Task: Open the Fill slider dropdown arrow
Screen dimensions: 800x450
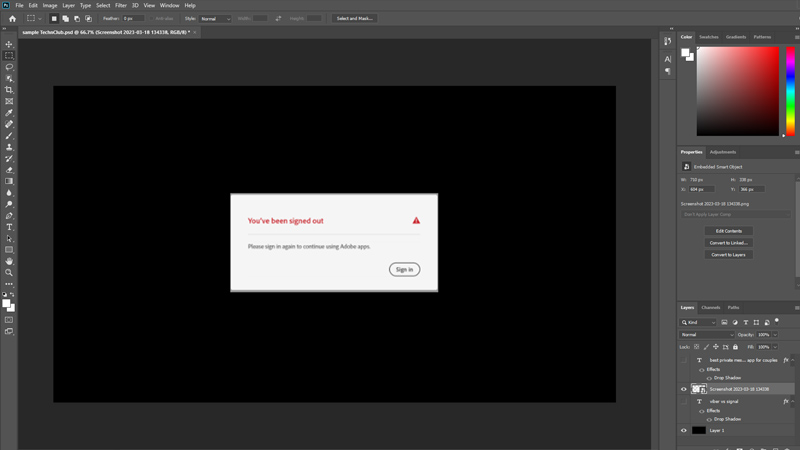Action: click(x=775, y=347)
